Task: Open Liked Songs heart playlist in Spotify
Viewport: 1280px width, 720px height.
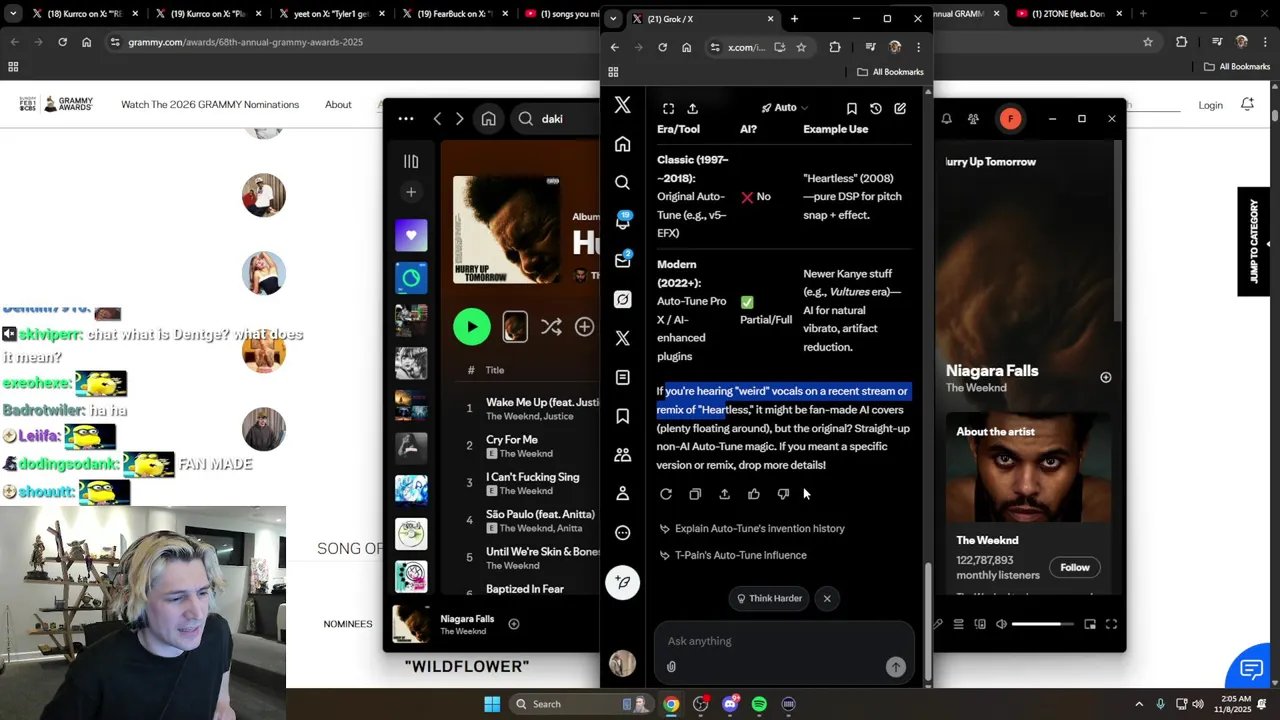Action: pos(411,235)
